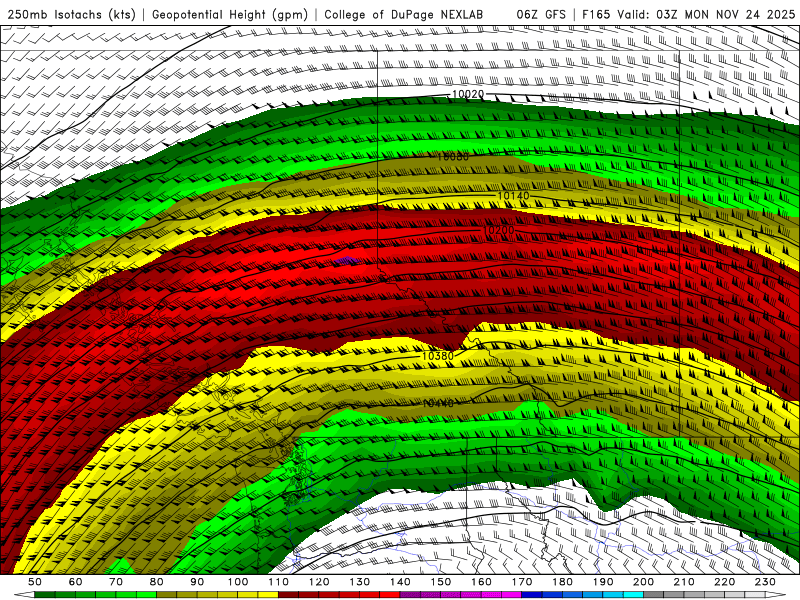This screenshot has height=600, width=800.
Task: Click the 90 value on the color scale
Action: [197, 582]
